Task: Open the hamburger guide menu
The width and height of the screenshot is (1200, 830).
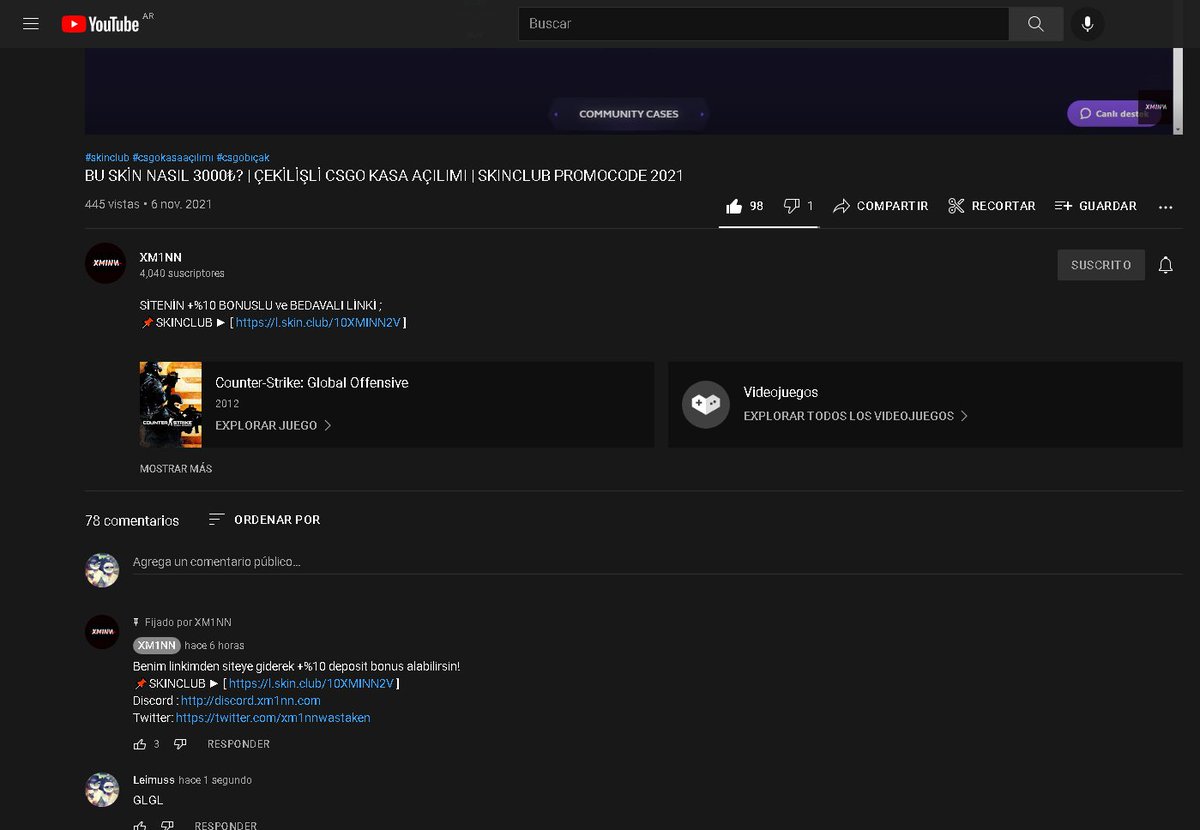Action: pyautogui.click(x=31, y=23)
